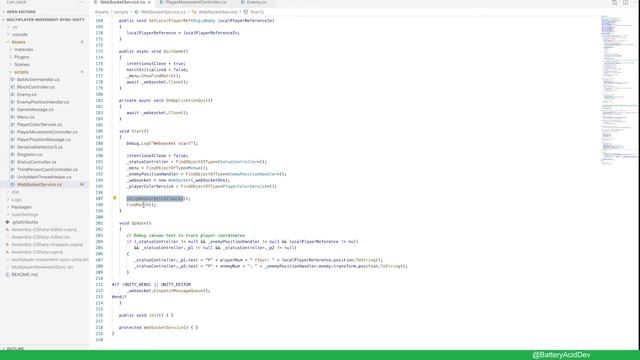Expand the Scenes folder

[22, 64]
